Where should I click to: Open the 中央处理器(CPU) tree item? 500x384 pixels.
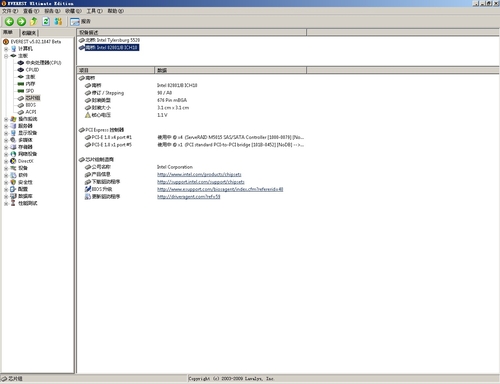44,63
